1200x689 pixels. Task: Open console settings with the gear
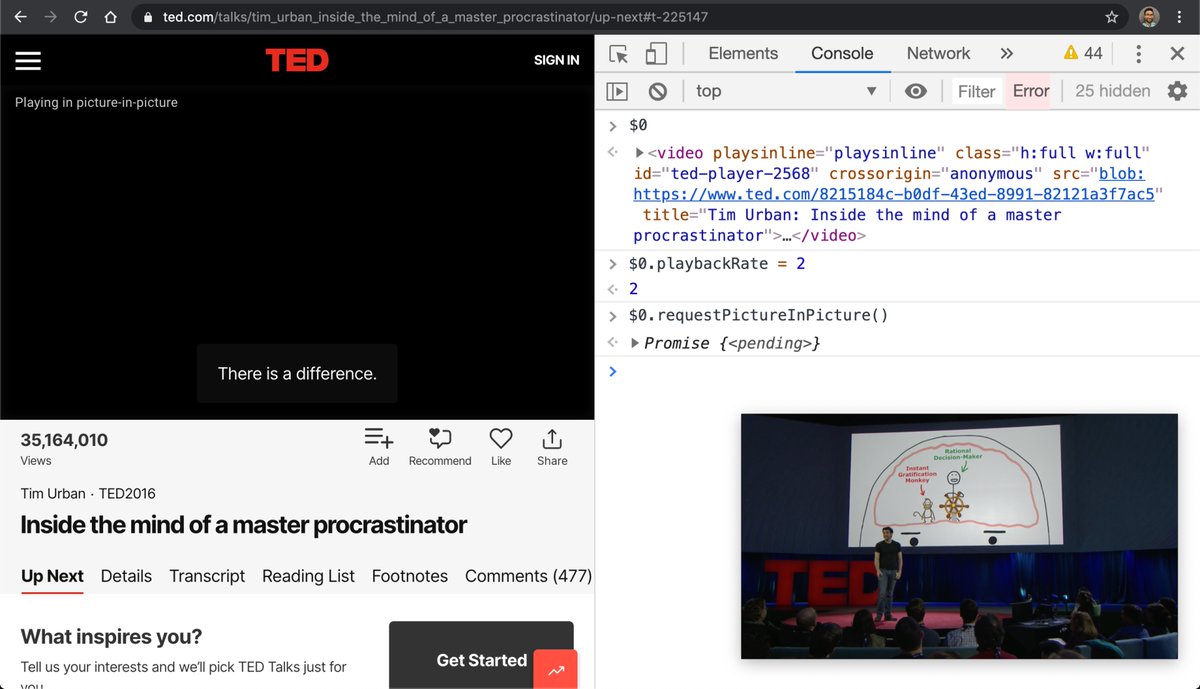pyautogui.click(x=1177, y=91)
